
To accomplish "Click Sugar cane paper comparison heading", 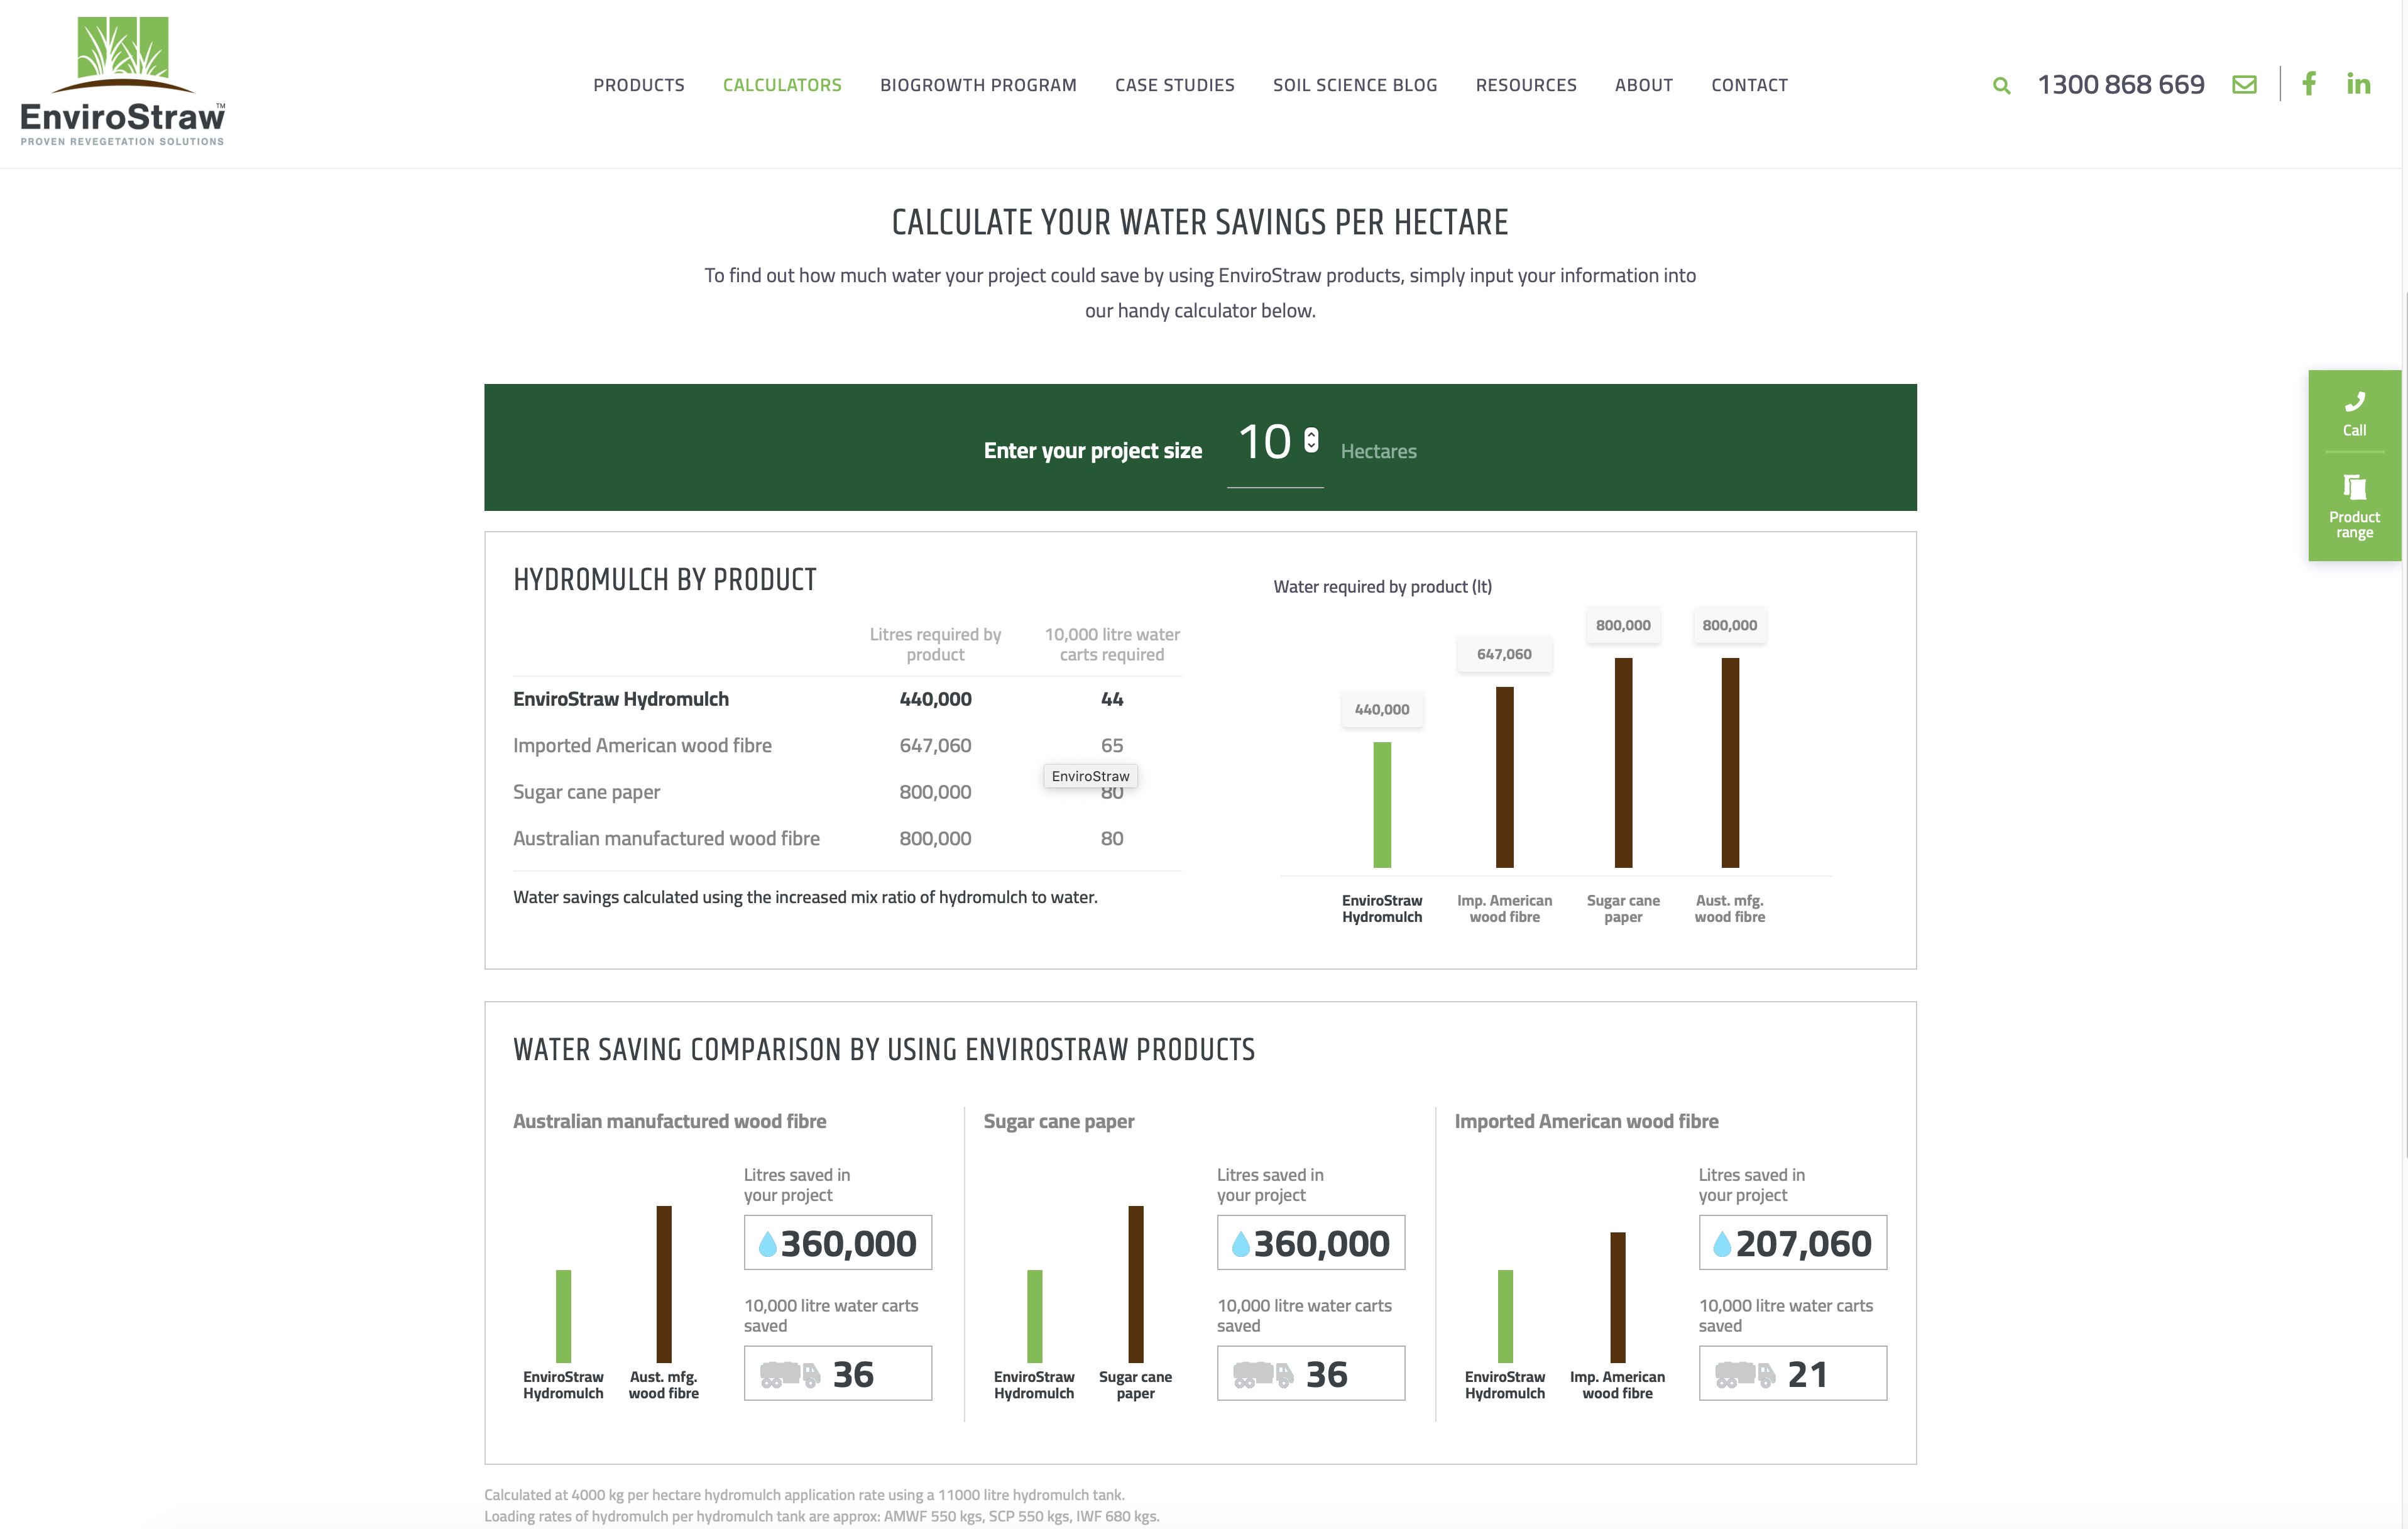I will pos(1059,1122).
